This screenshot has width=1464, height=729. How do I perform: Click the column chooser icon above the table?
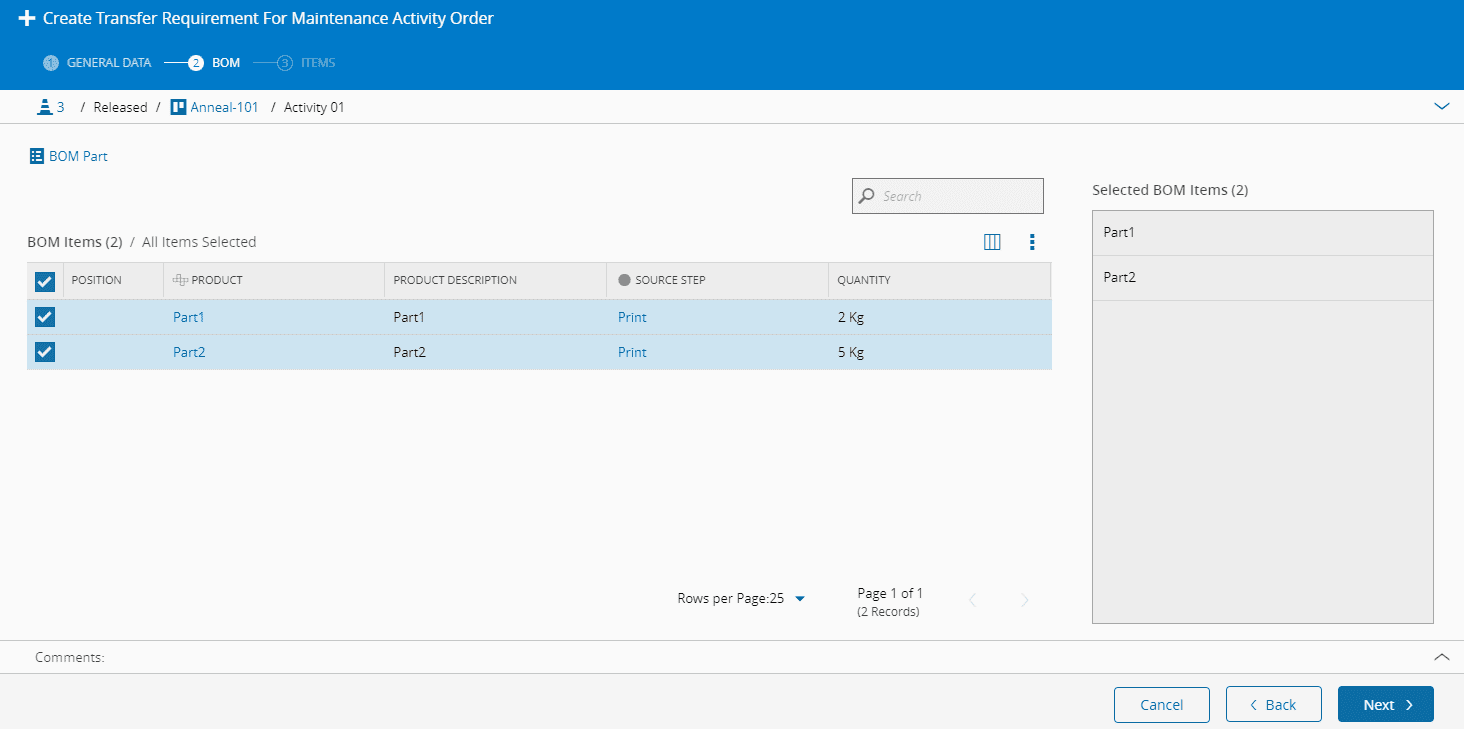pos(992,242)
